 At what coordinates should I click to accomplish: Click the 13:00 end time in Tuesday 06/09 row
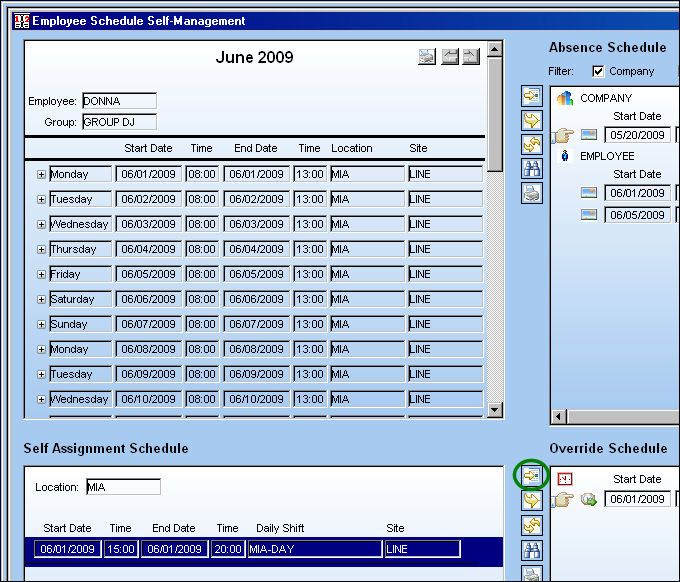(310, 374)
